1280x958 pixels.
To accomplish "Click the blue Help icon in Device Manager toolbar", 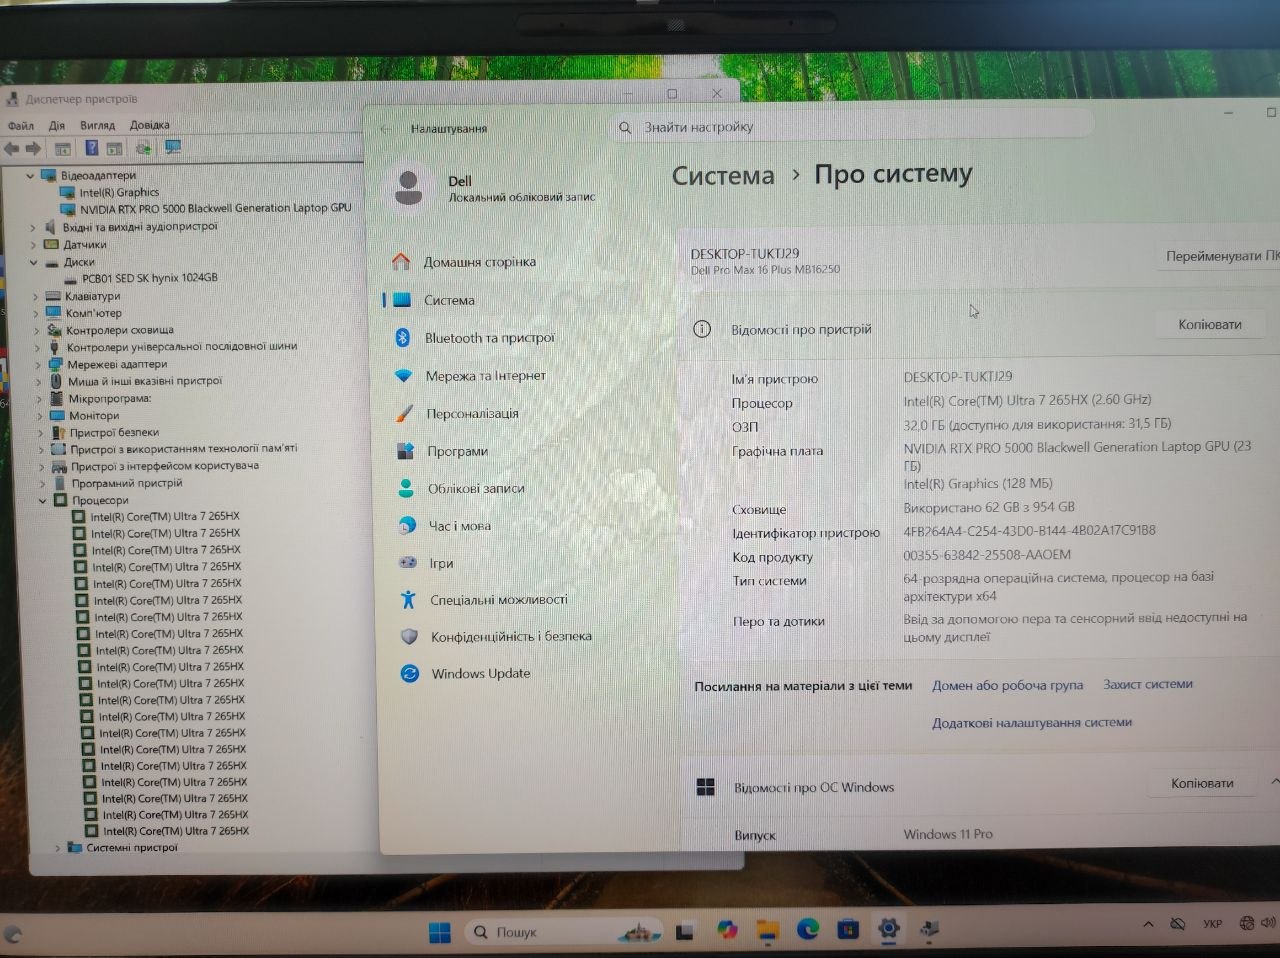I will pyautogui.click(x=91, y=148).
